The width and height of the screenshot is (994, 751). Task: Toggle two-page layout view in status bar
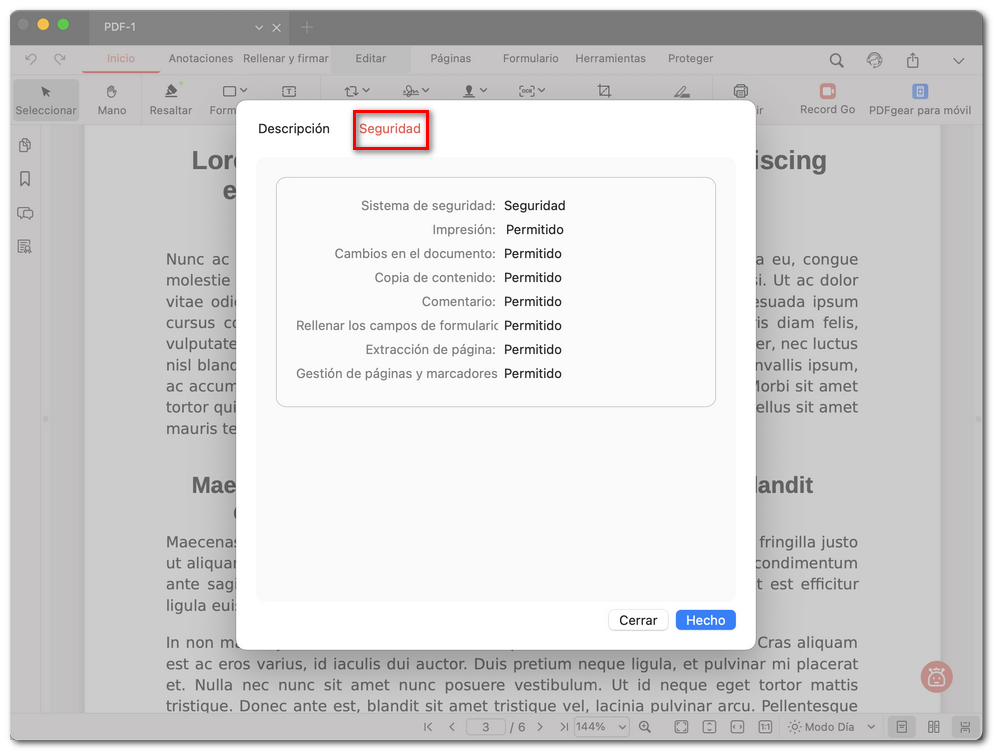coord(933,726)
